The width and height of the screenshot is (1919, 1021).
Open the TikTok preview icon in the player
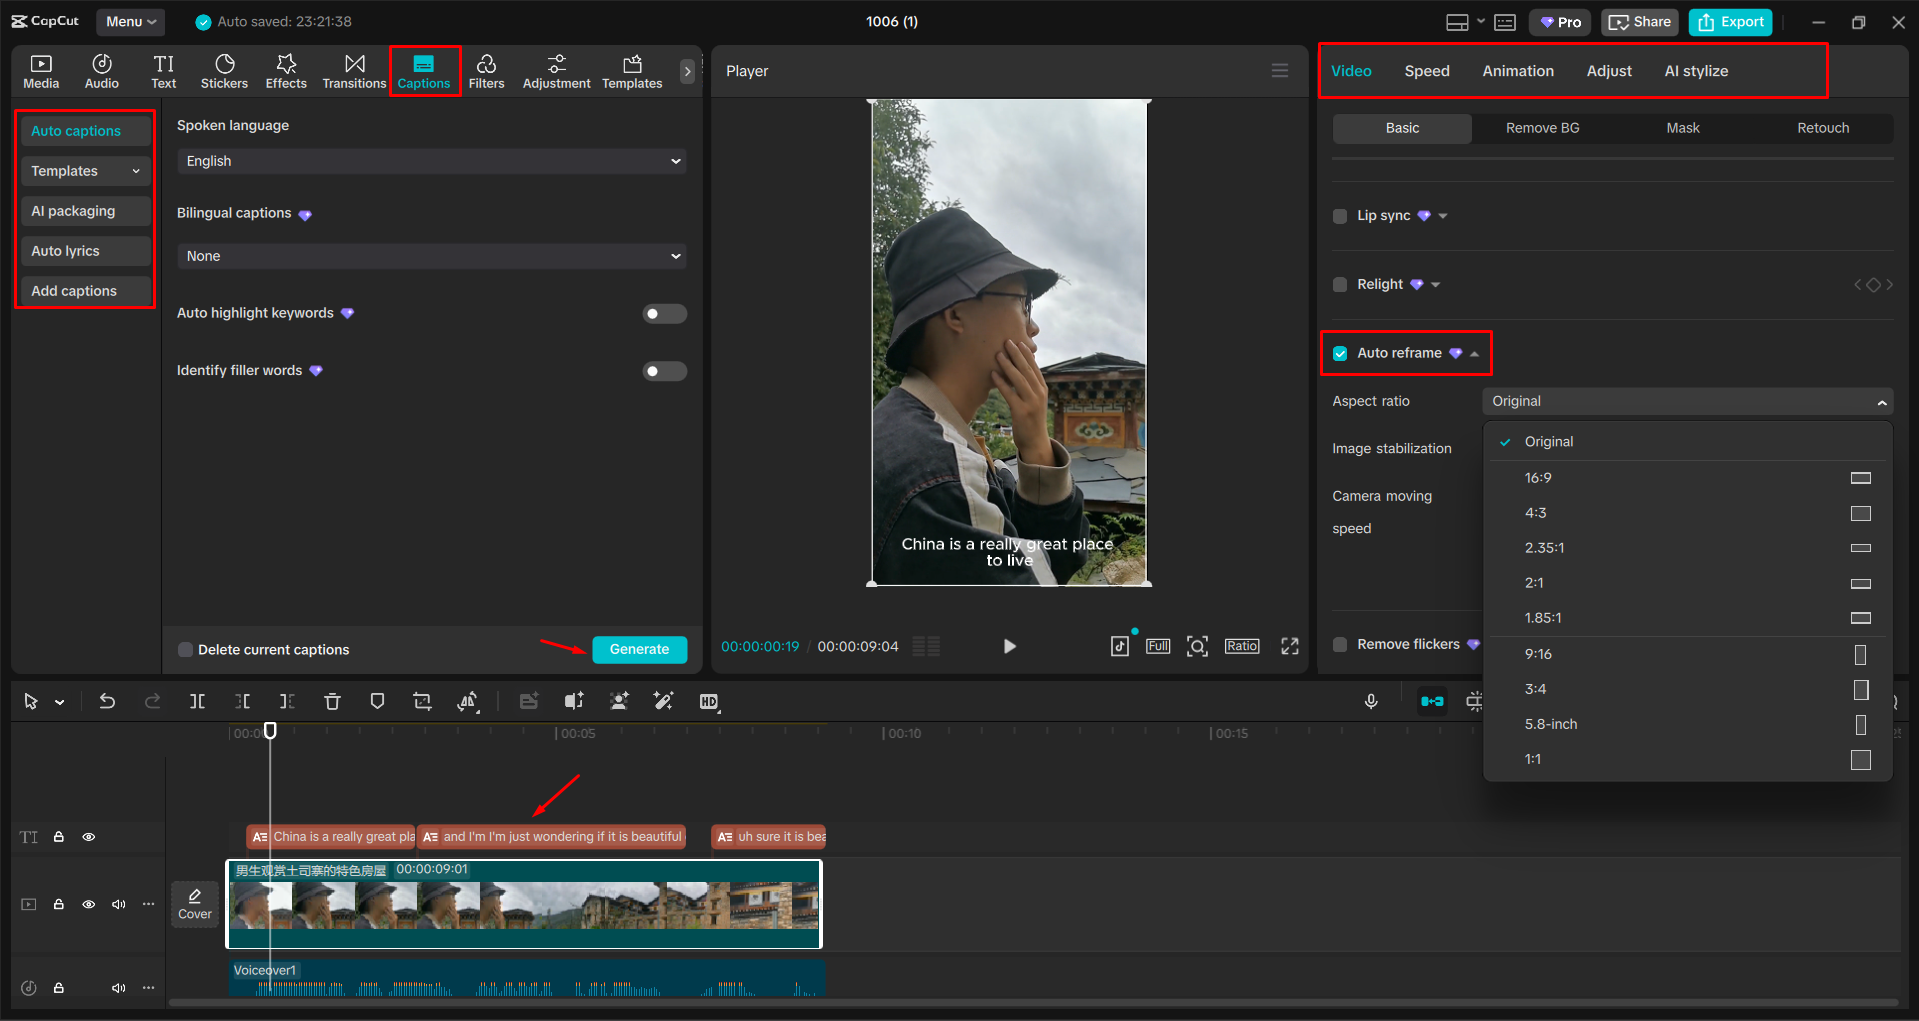(1119, 646)
